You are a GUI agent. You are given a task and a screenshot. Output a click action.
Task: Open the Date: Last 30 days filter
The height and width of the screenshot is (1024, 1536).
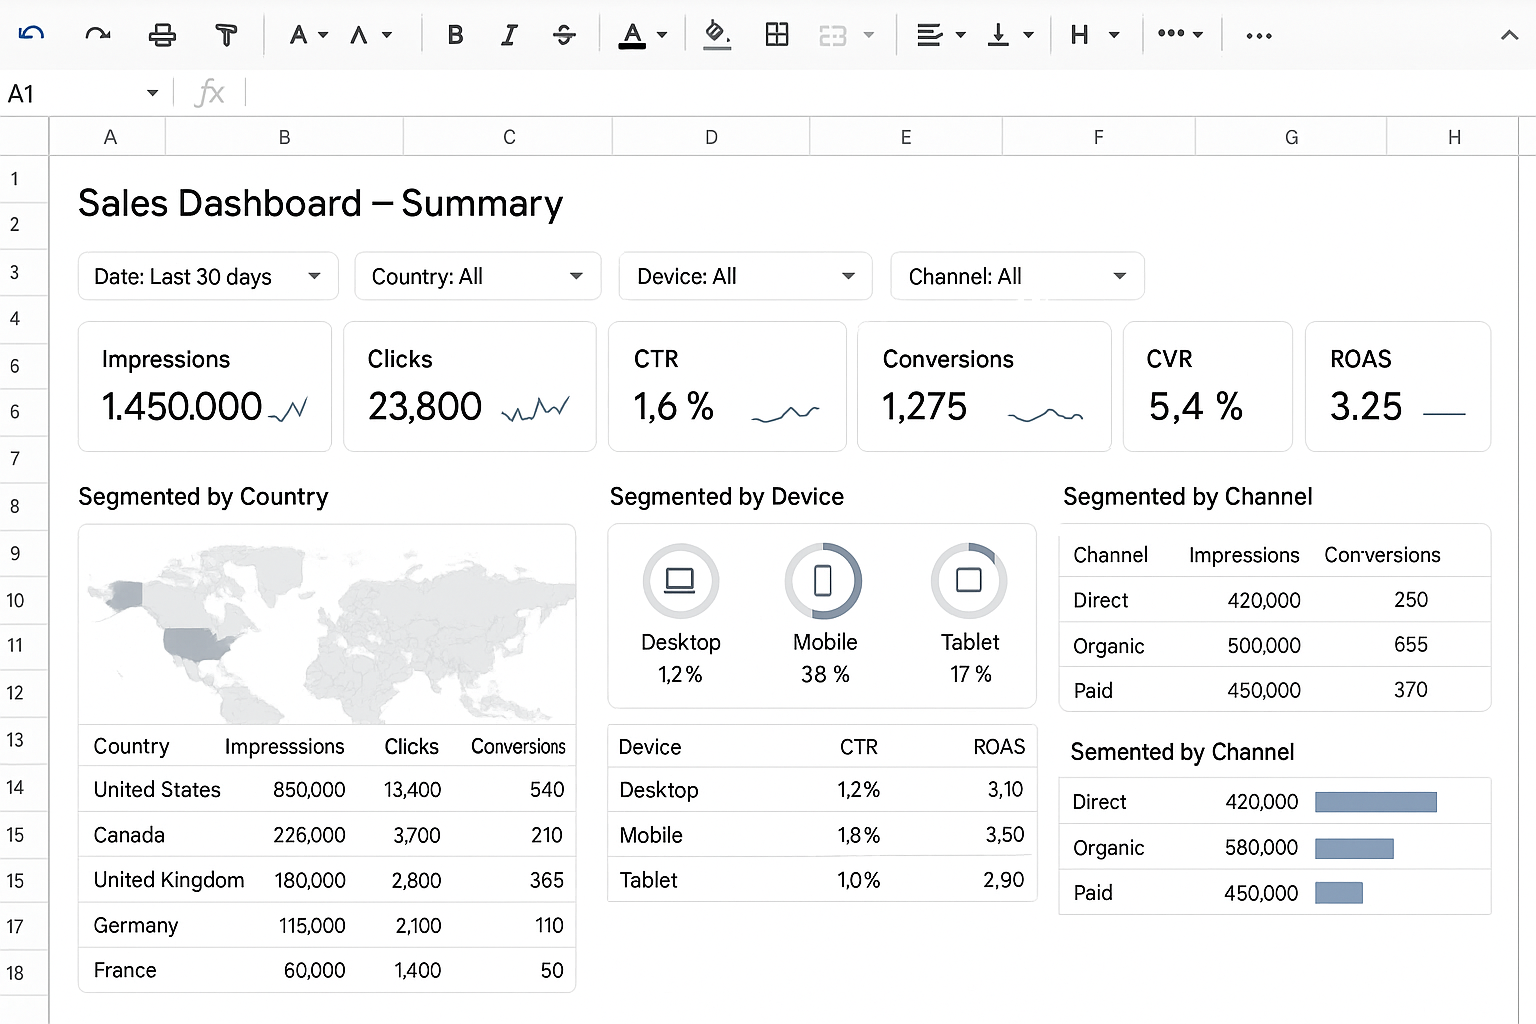(207, 276)
